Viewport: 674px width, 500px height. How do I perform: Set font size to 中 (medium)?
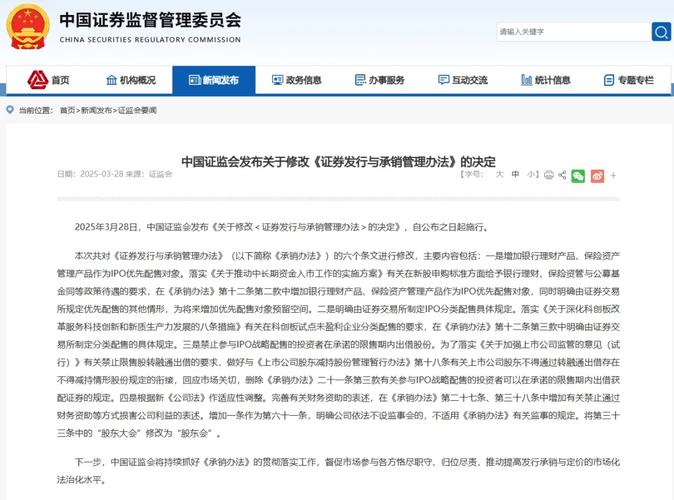(515, 175)
